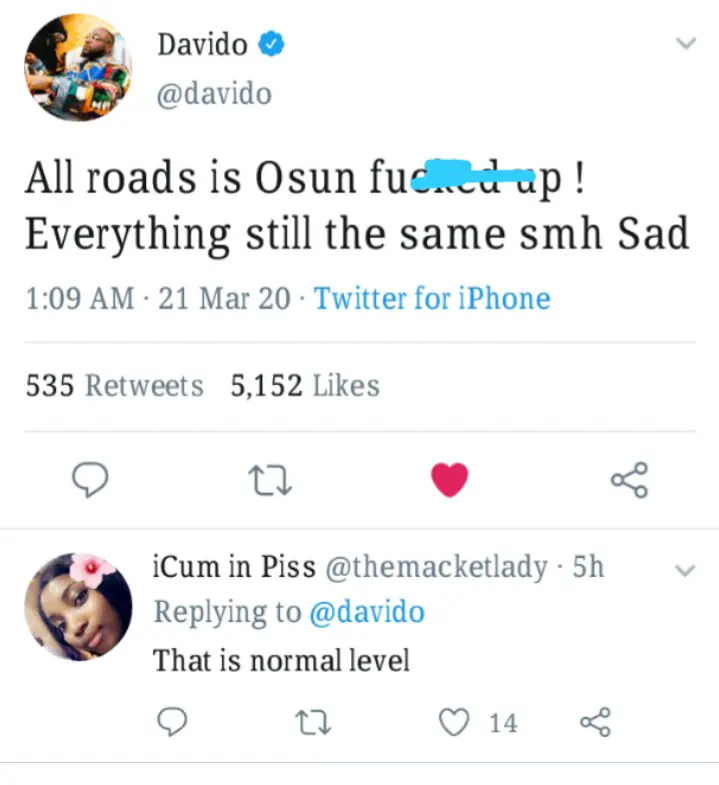Expand options chevron on Davido's tweet
The image size is (719, 785).
685,43
